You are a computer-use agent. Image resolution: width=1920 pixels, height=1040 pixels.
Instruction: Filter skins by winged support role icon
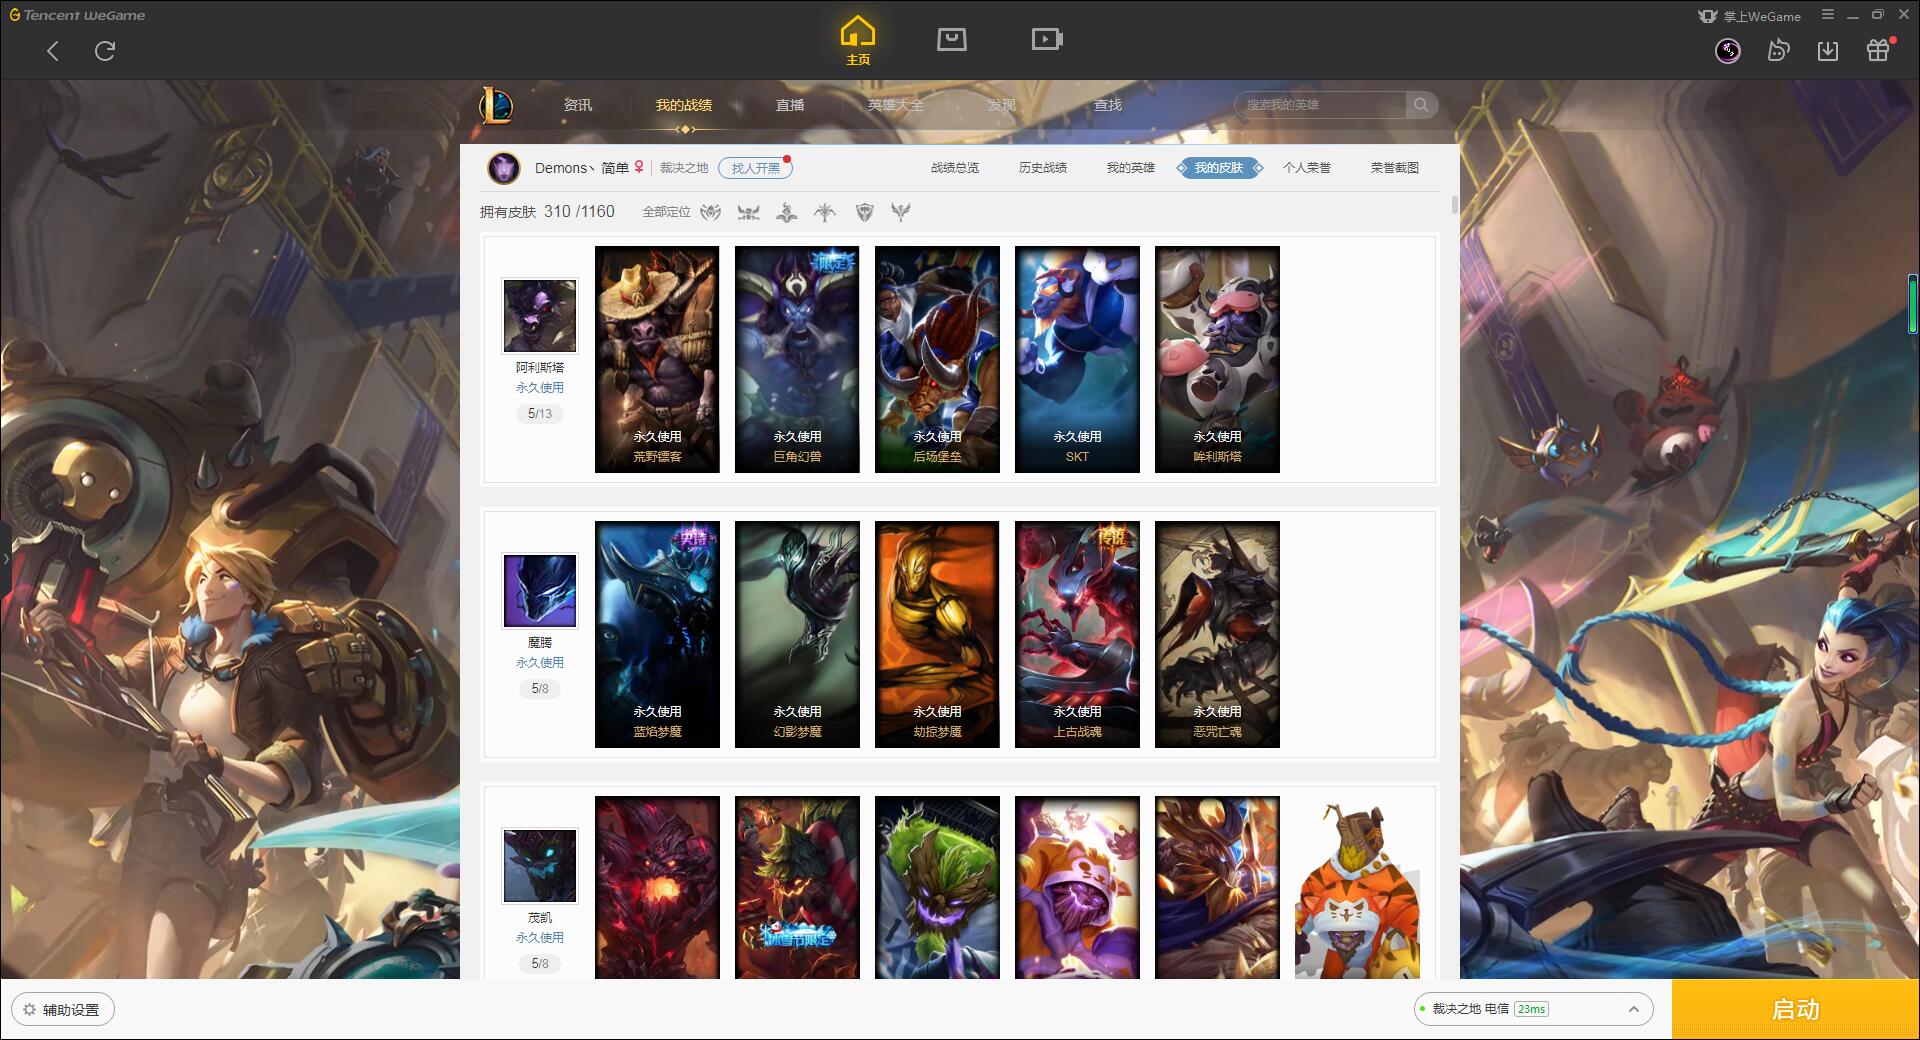(901, 212)
